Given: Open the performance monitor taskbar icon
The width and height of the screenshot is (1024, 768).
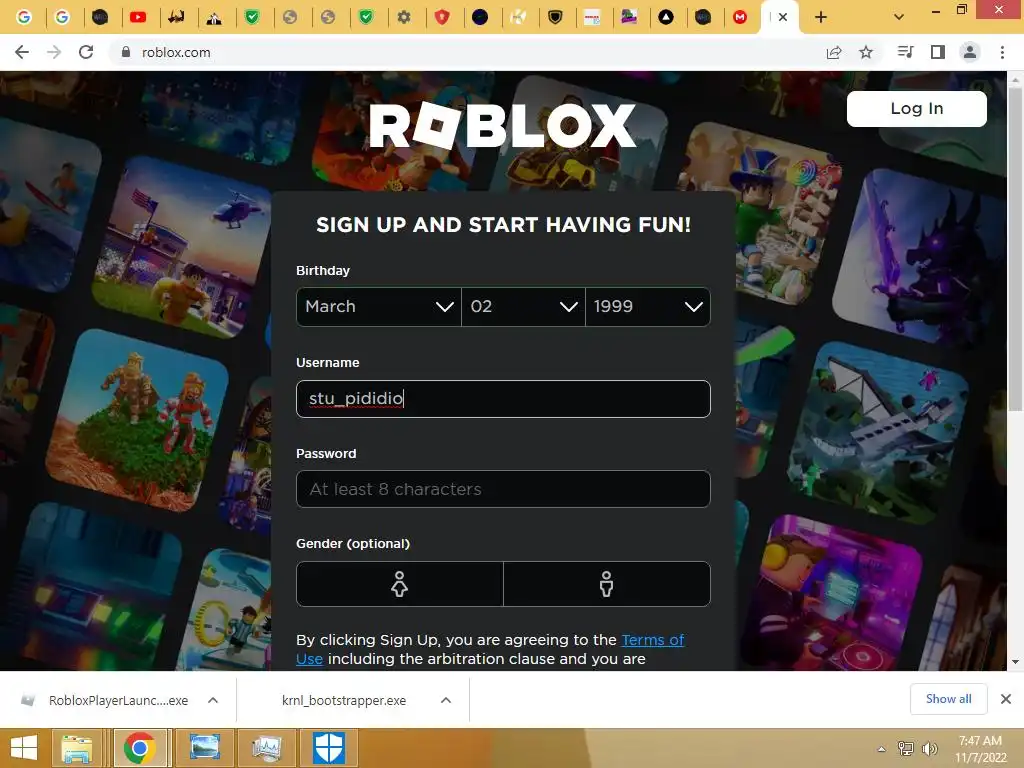Looking at the screenshot, I should pos(266,748).
